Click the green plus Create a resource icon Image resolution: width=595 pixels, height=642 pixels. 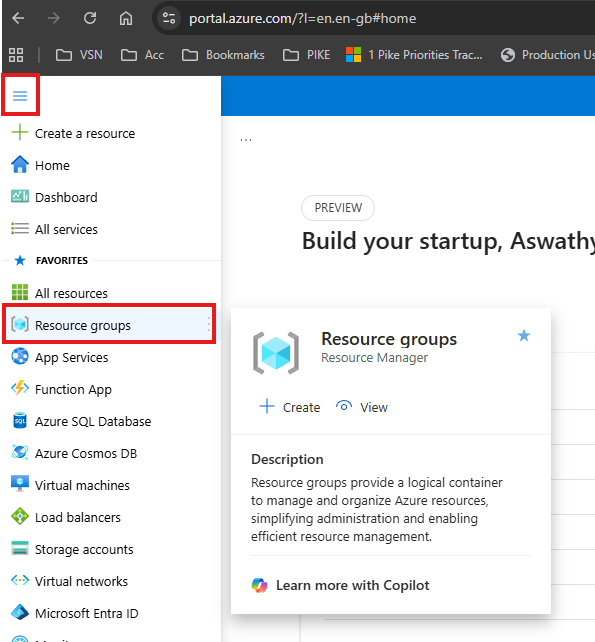(x=20, y=133)
